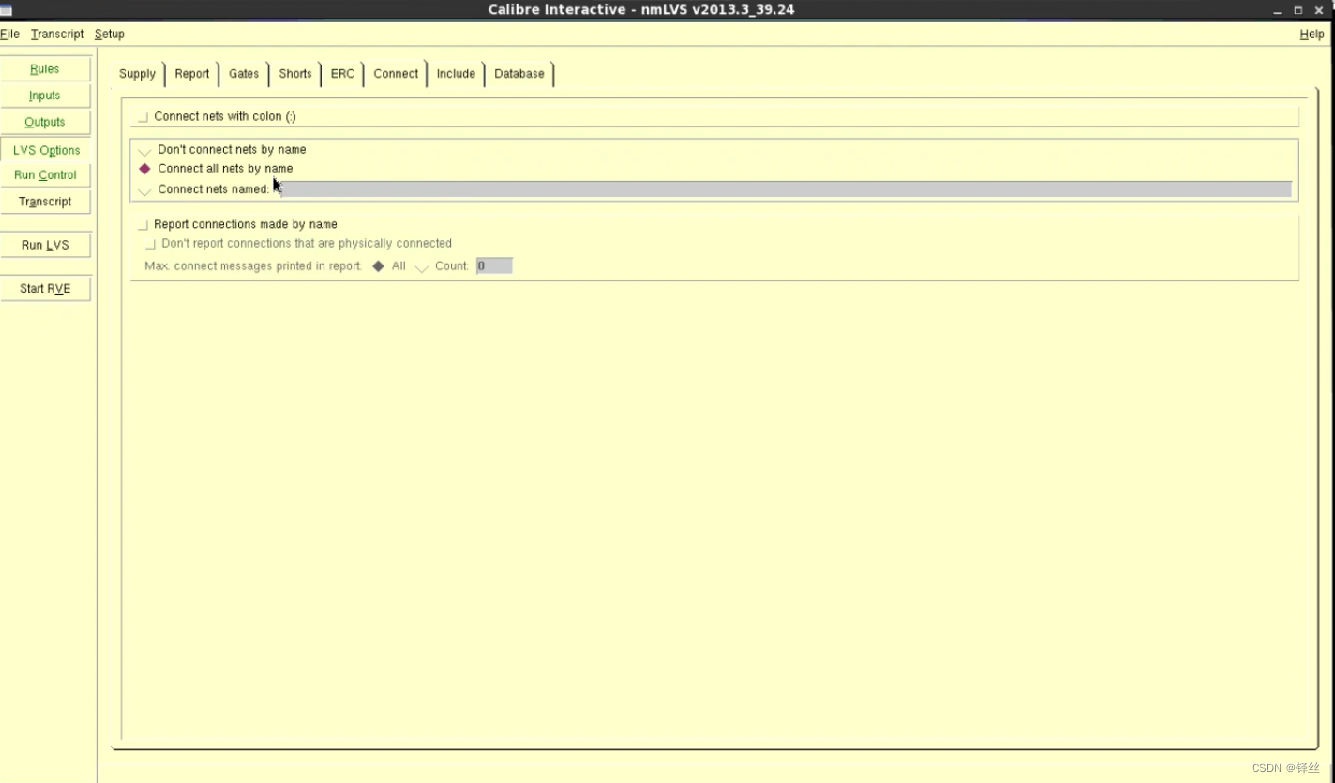Image resolution: width=1335 pixels, height=783 pixels.
Task: Switch to the Shorts tab
Action: tap(295, 74)
